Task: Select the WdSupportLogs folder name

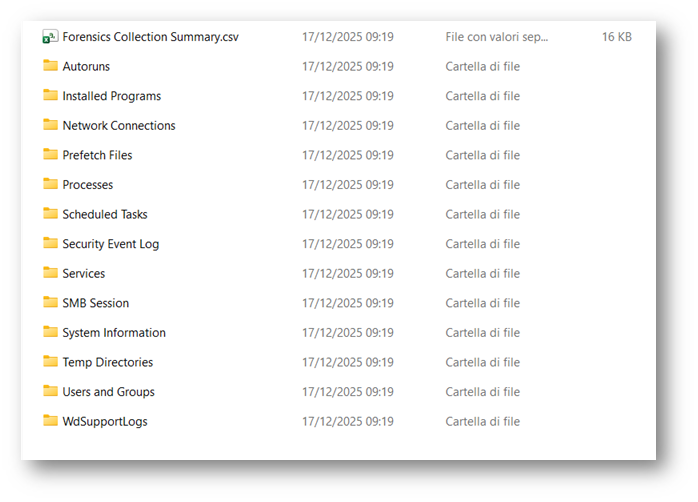Action: point(105,422)
